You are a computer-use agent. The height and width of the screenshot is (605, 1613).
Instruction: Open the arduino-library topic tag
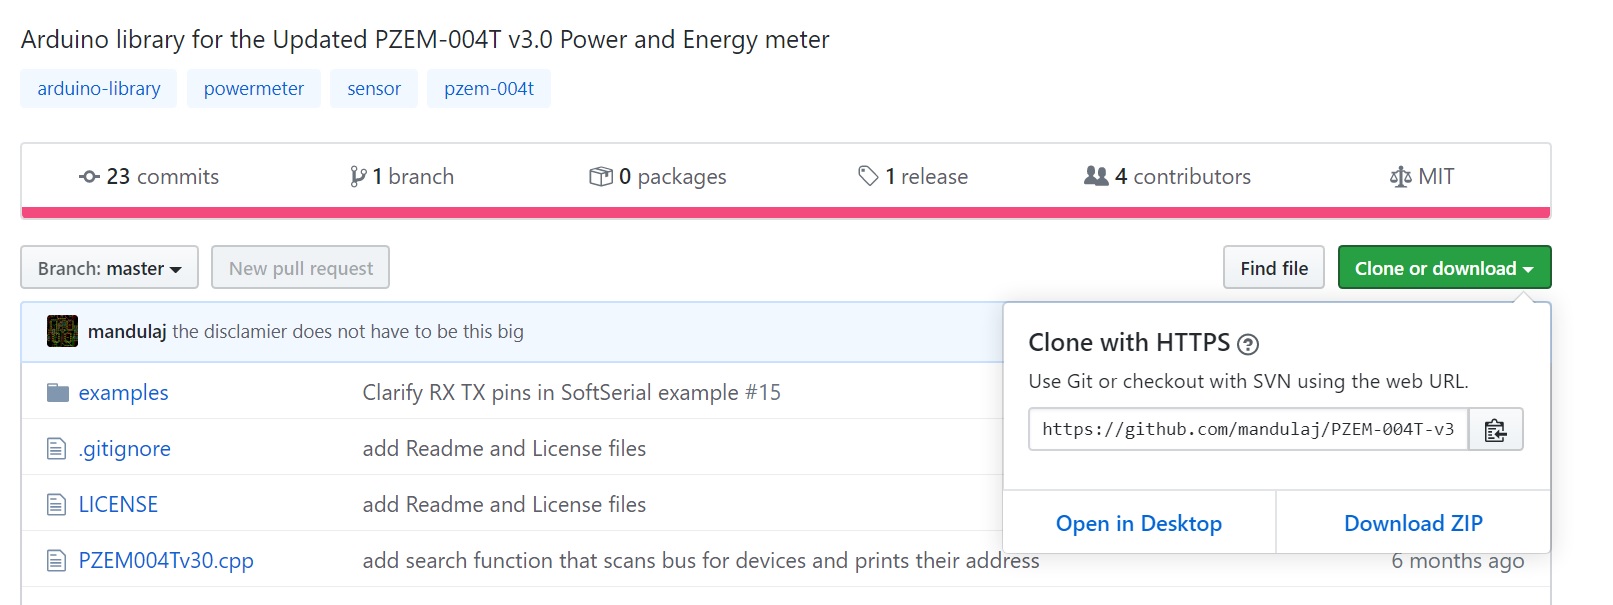[99, 88]
